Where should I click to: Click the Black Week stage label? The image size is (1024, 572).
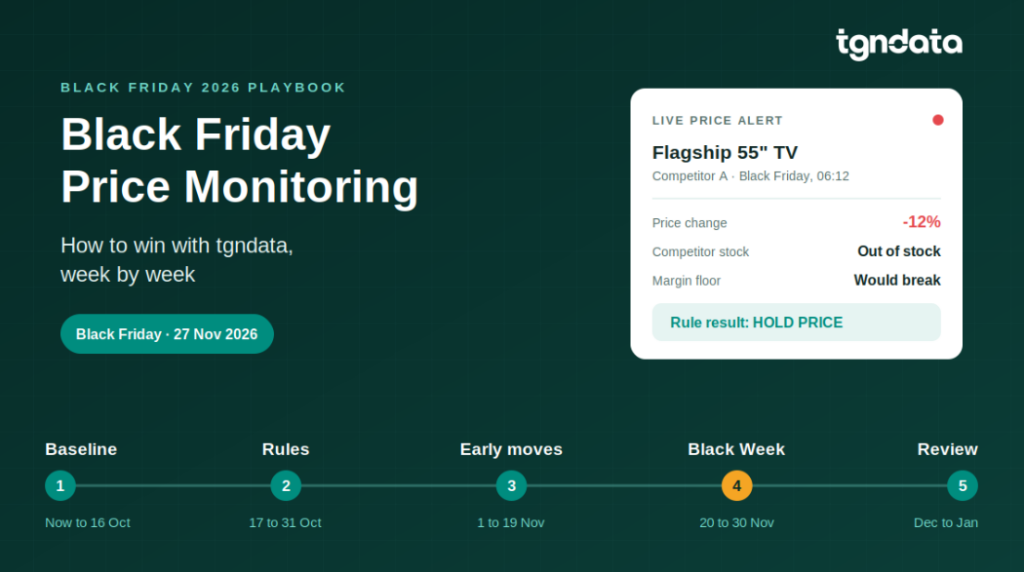pyautogui.click(x=736, y=449)
